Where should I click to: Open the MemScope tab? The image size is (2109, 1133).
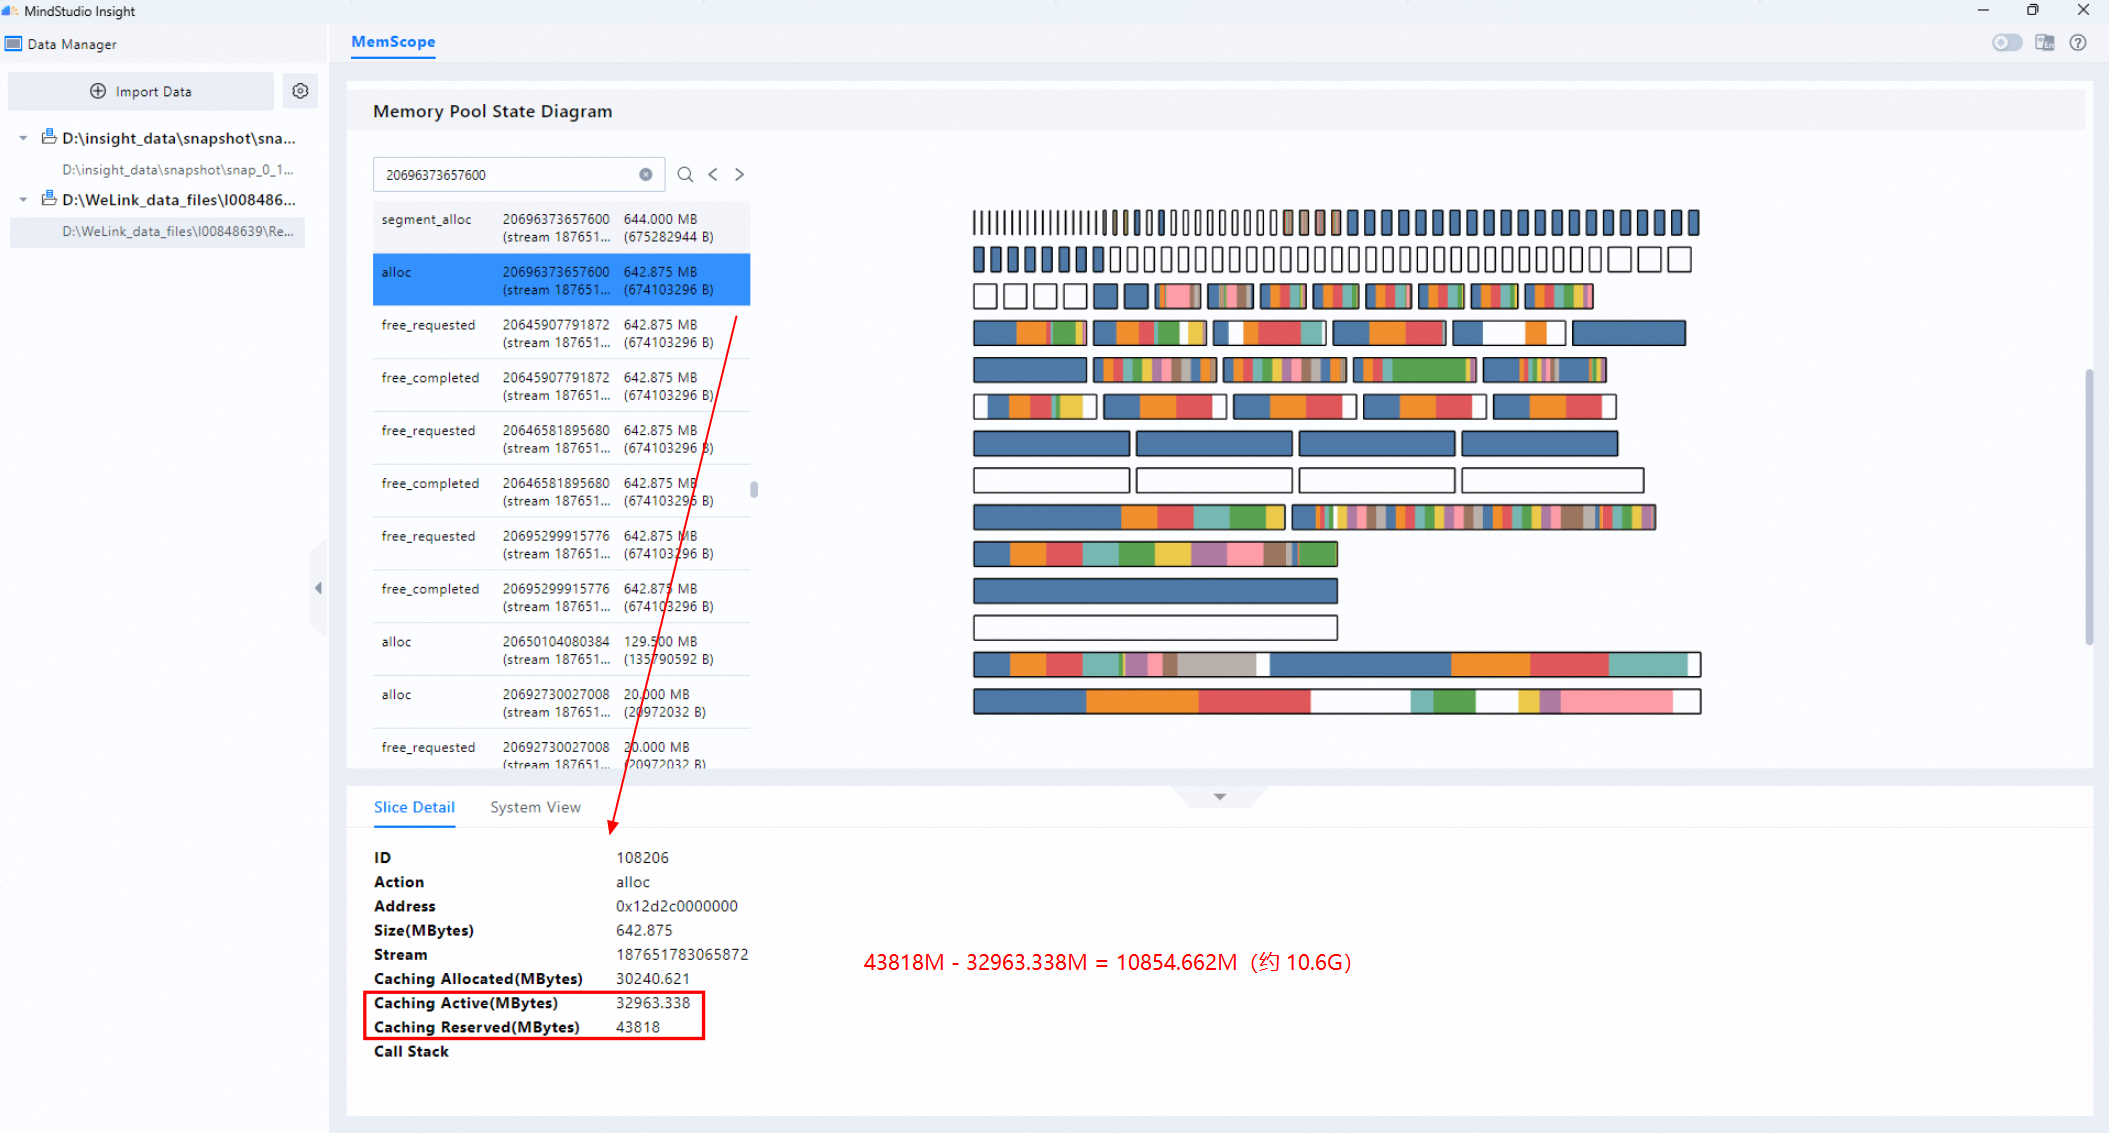click(x=393, y=42)
